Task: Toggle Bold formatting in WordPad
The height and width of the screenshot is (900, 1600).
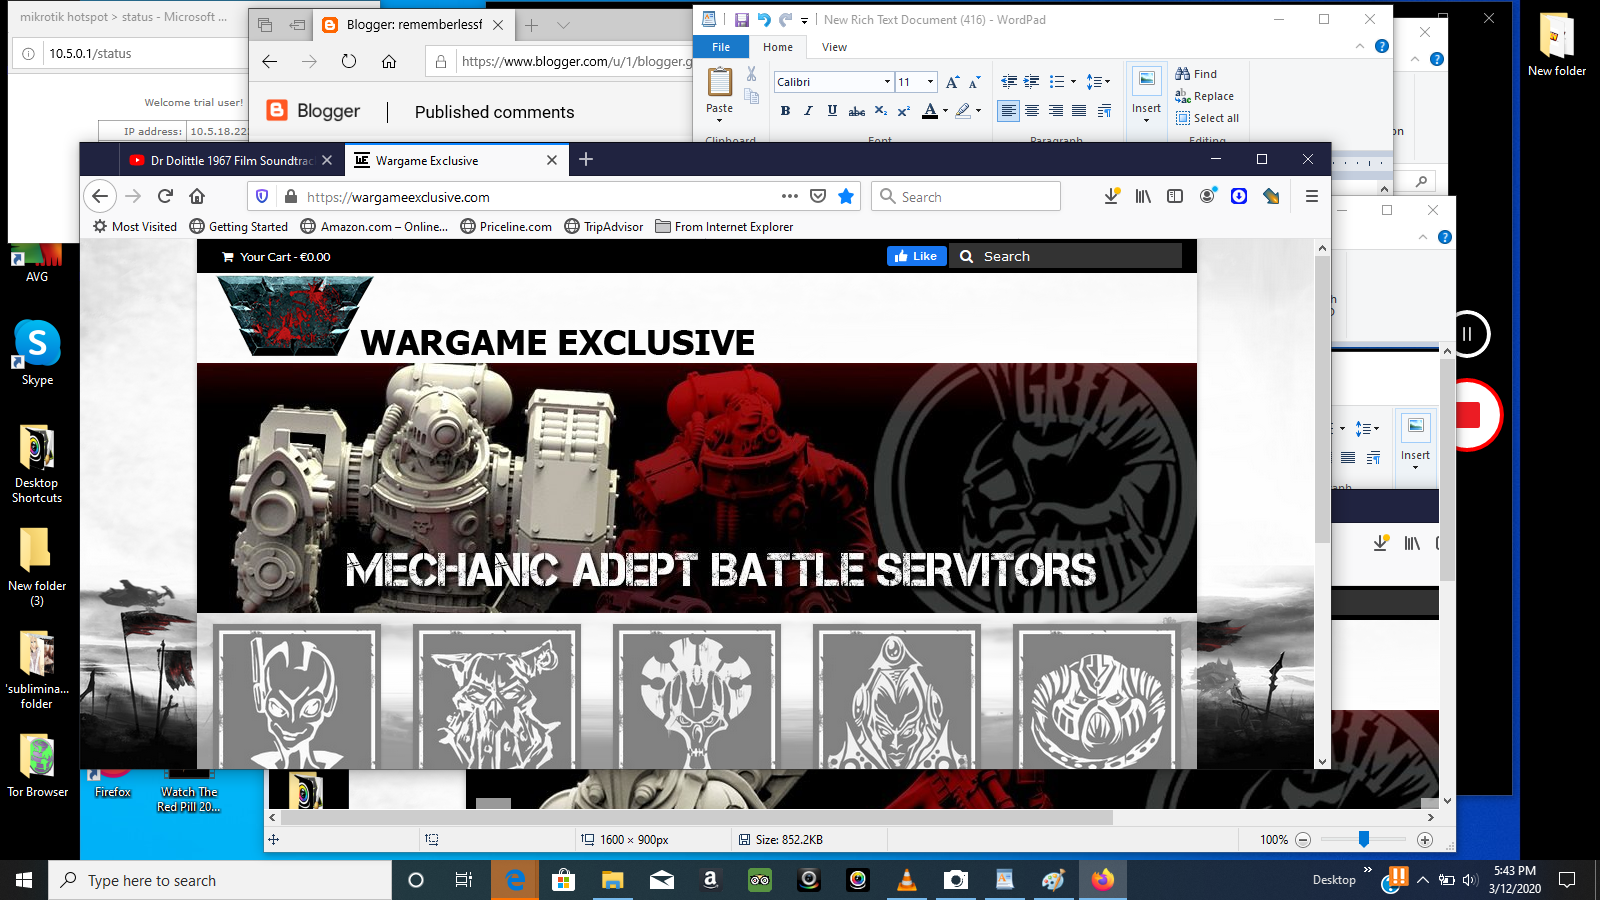Action: tap(785, 111)
